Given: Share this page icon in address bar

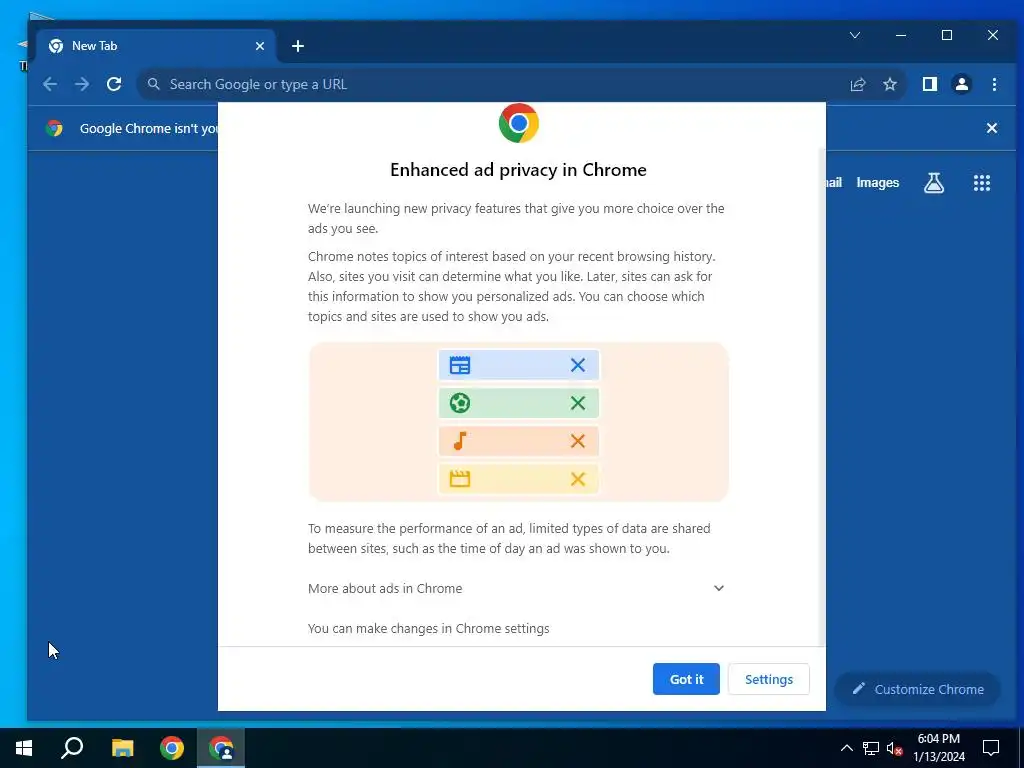Looking at the screenshot, I should pyautogui.click(x=857, y=84).
